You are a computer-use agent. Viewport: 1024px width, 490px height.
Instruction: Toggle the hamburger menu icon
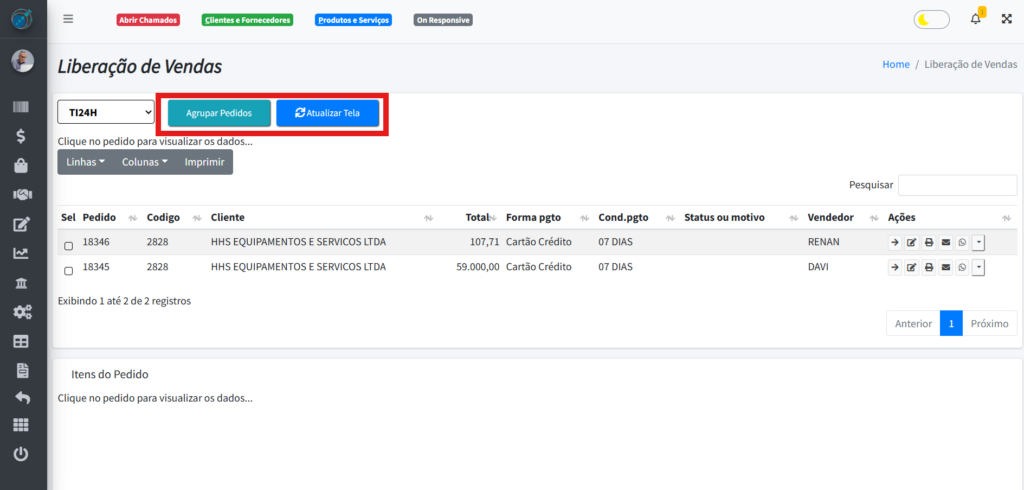(68, 19)
